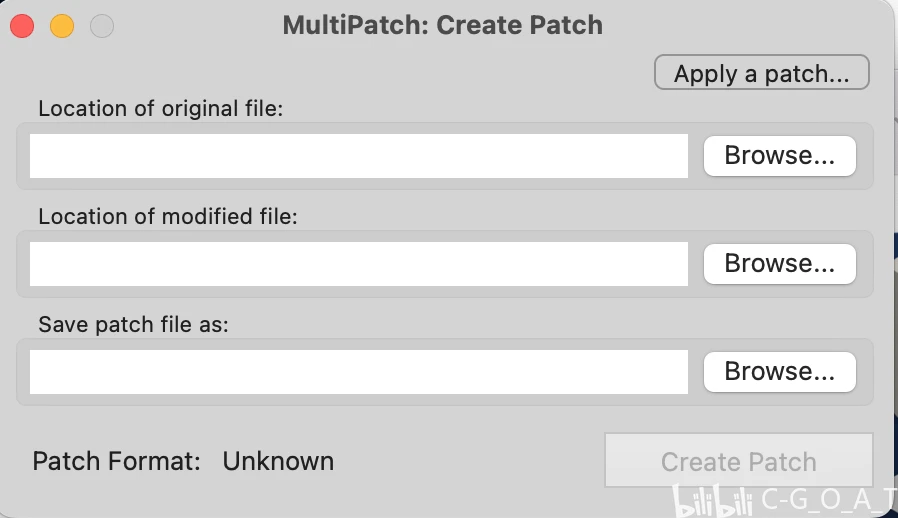
Task: Click the MultiPatch: Create Patch window title
Action: 442,25
